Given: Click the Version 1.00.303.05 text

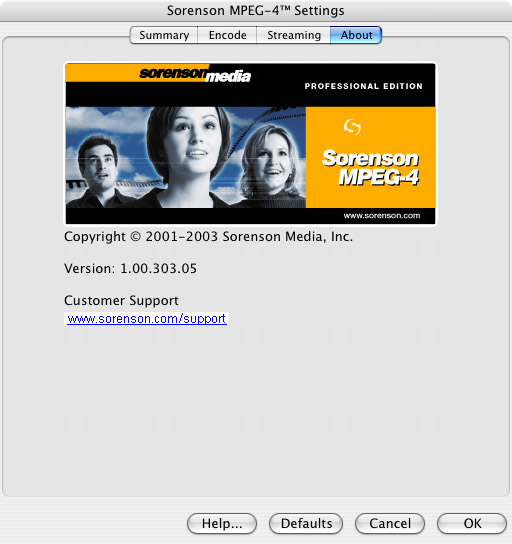Looking at the screenshot, I should (130, 269).
